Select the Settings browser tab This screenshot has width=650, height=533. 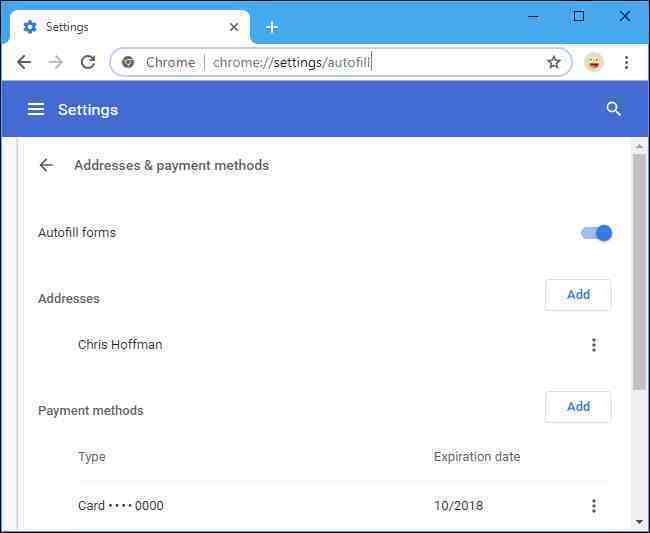click(x=129, y=27)
